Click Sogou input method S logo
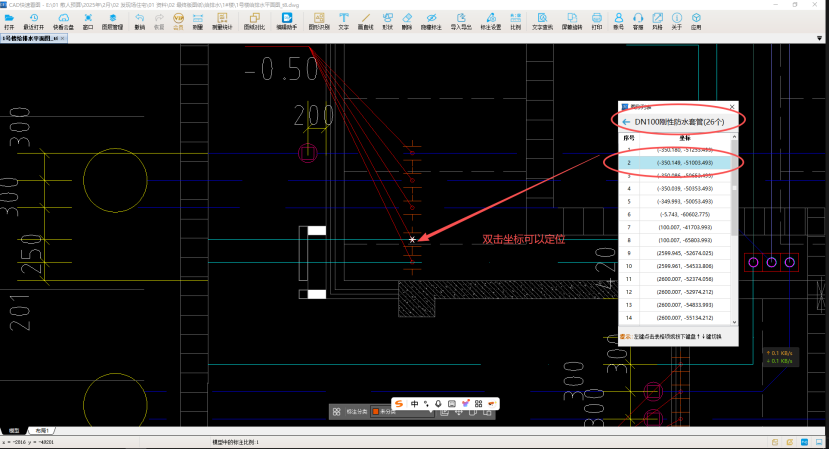Image resolution: width=830 pixels, height=449 pixels. coord(399,403)
